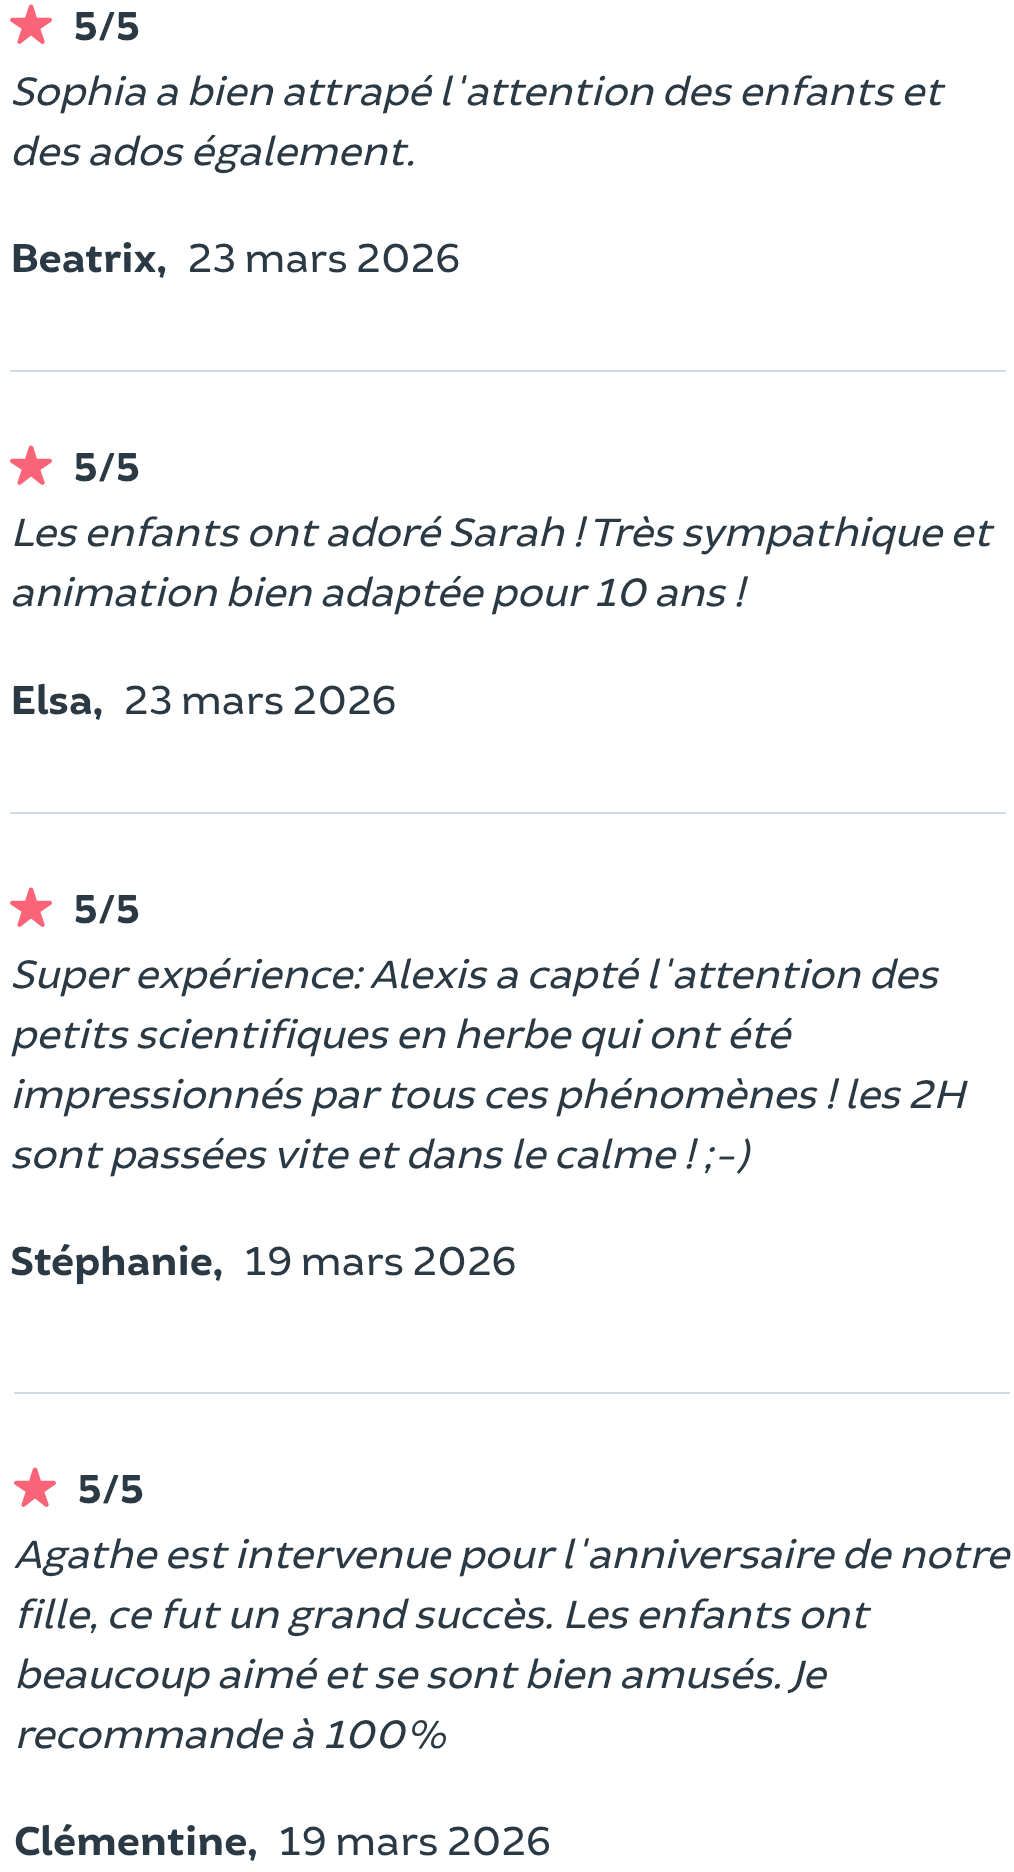Open the review text mentioning Sophia
This screenshot has width=1014, height=1872.
[x=477, y=122]
